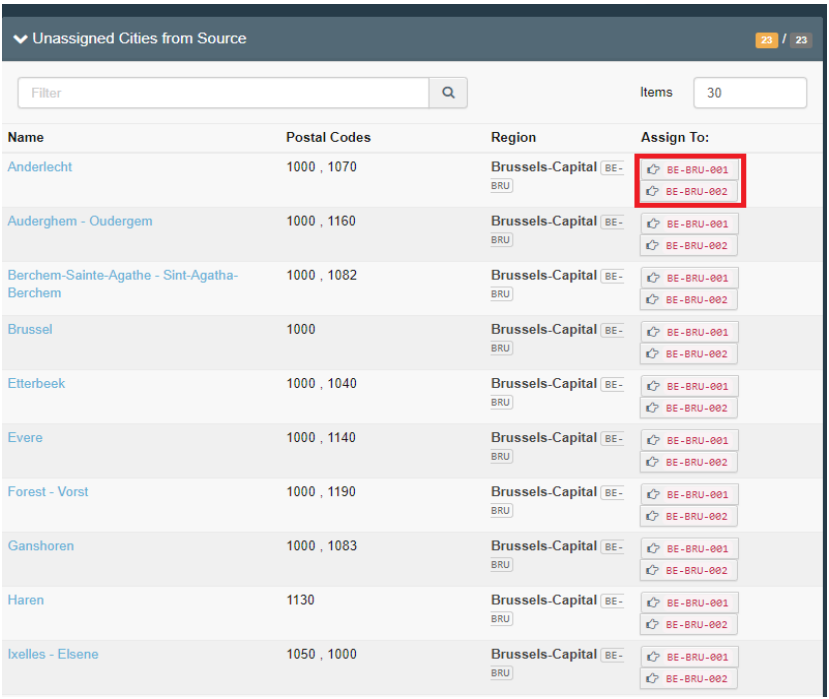Assign Brussel to BE-BRU-002

688,354
